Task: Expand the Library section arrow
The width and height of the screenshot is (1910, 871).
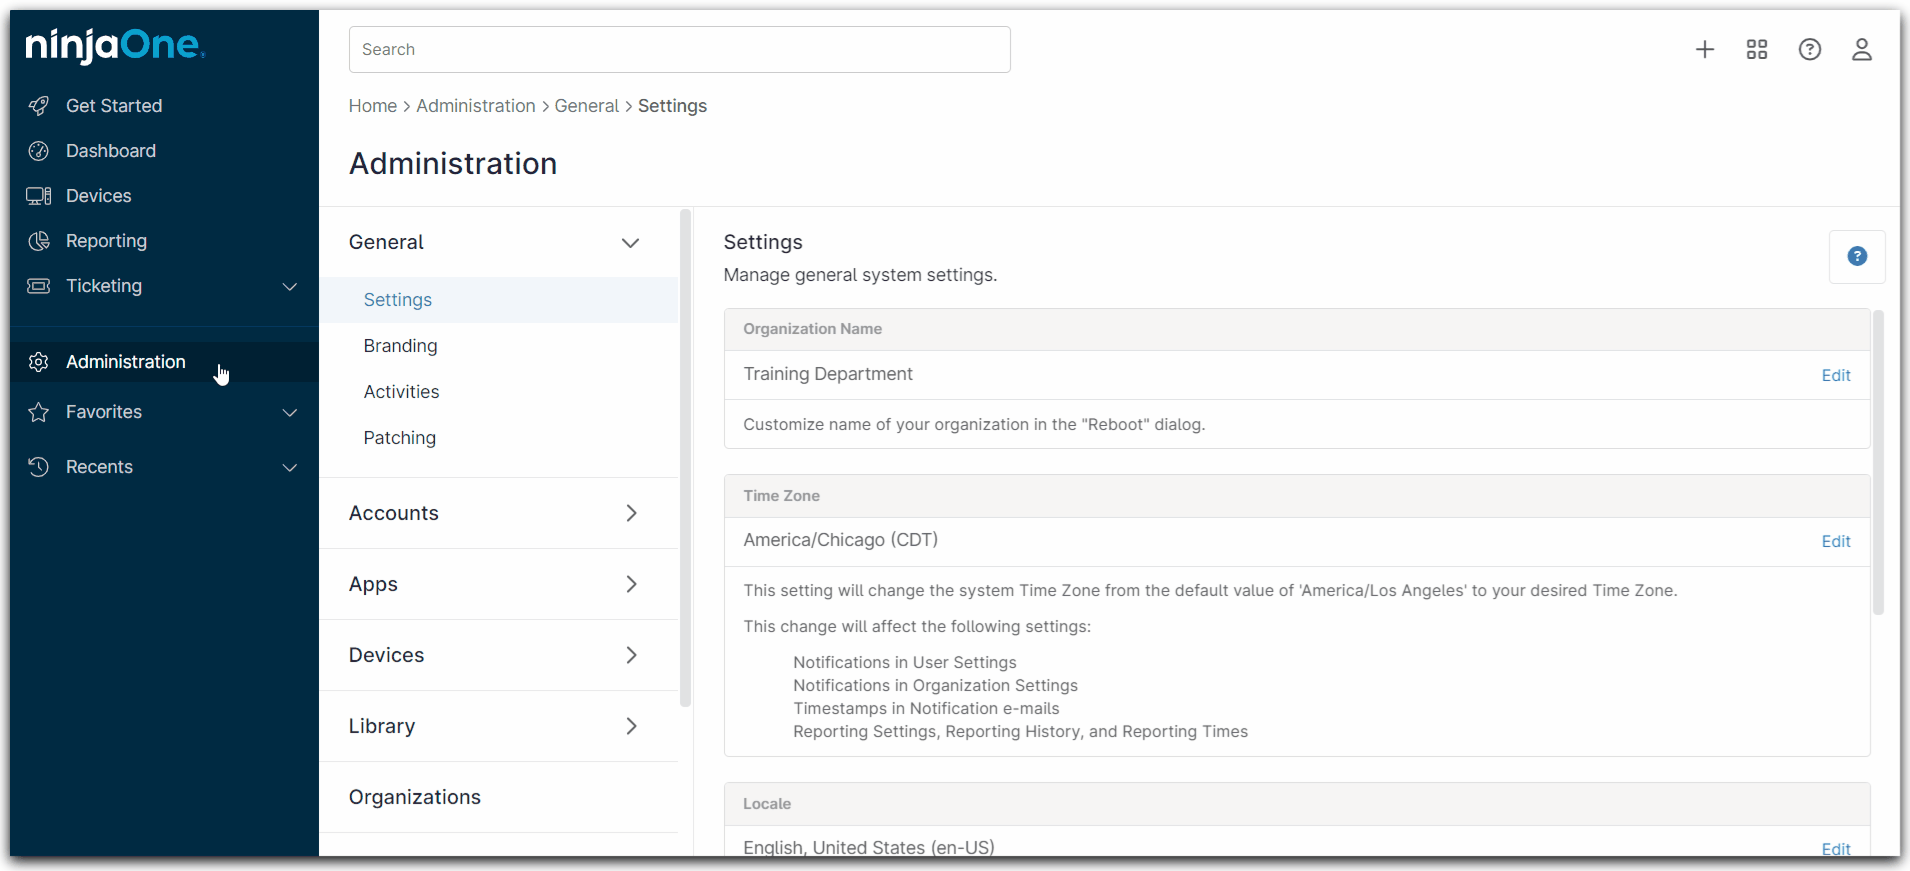Action: [x=631, y=726]
